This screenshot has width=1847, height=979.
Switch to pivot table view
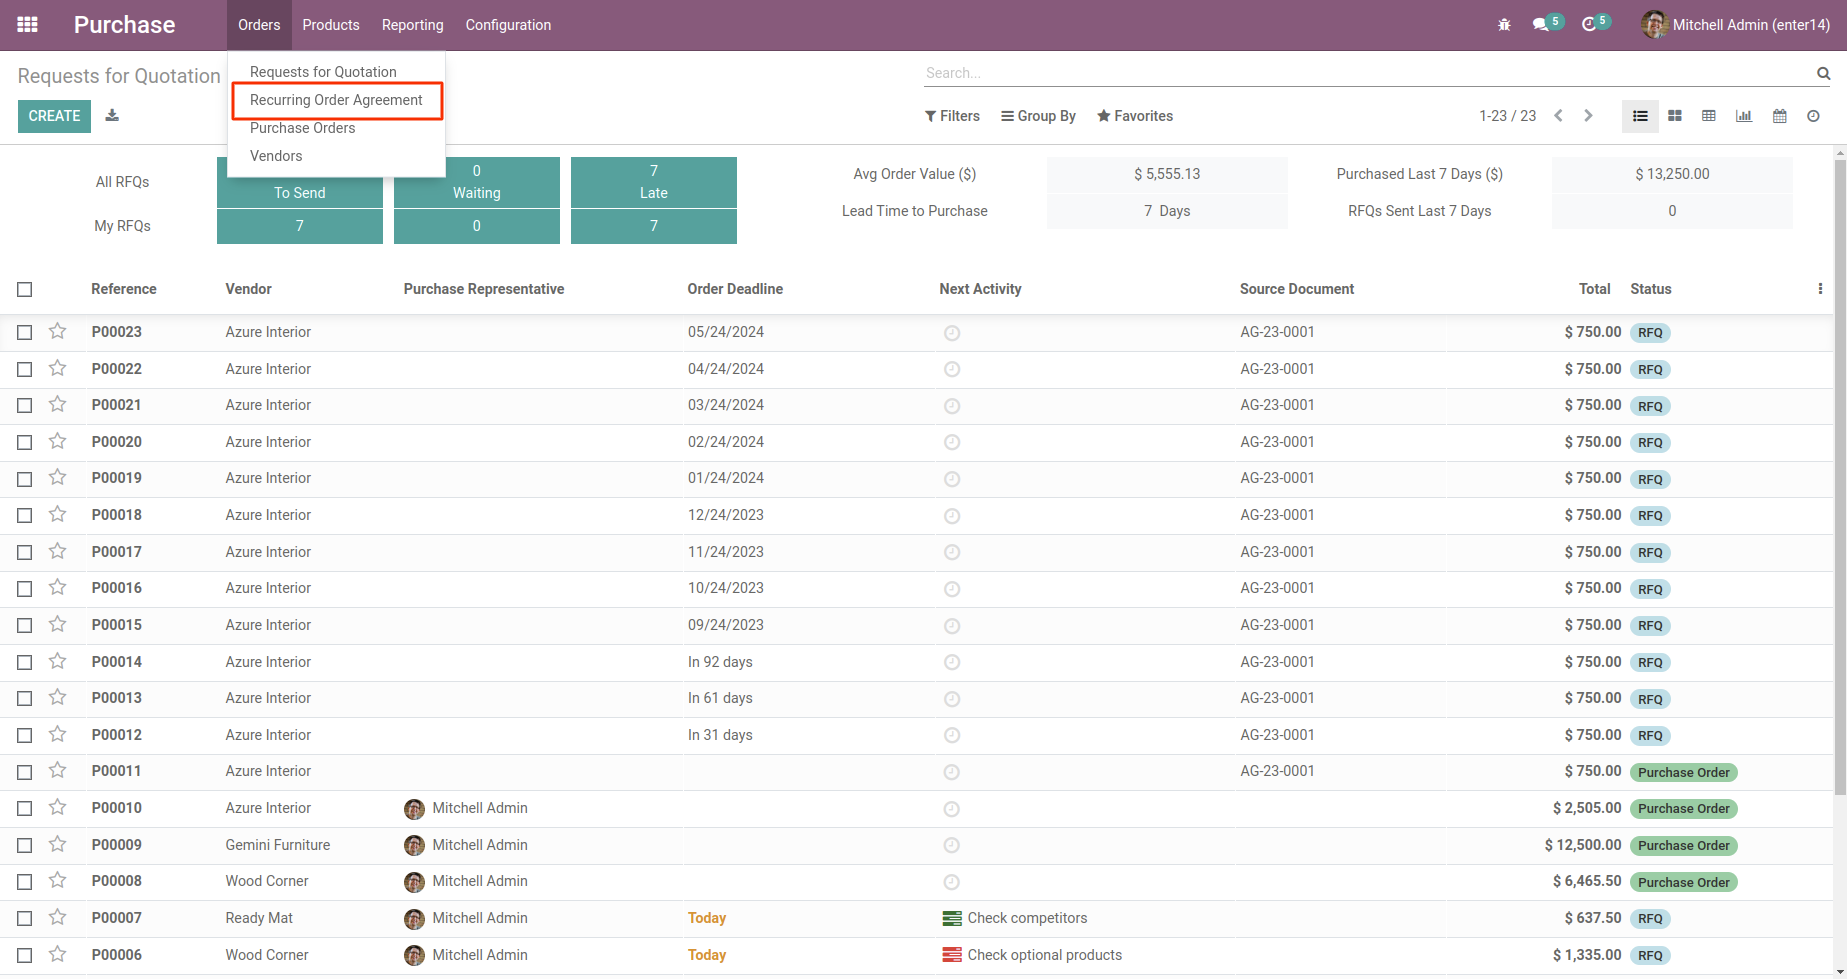point(1709,116)
